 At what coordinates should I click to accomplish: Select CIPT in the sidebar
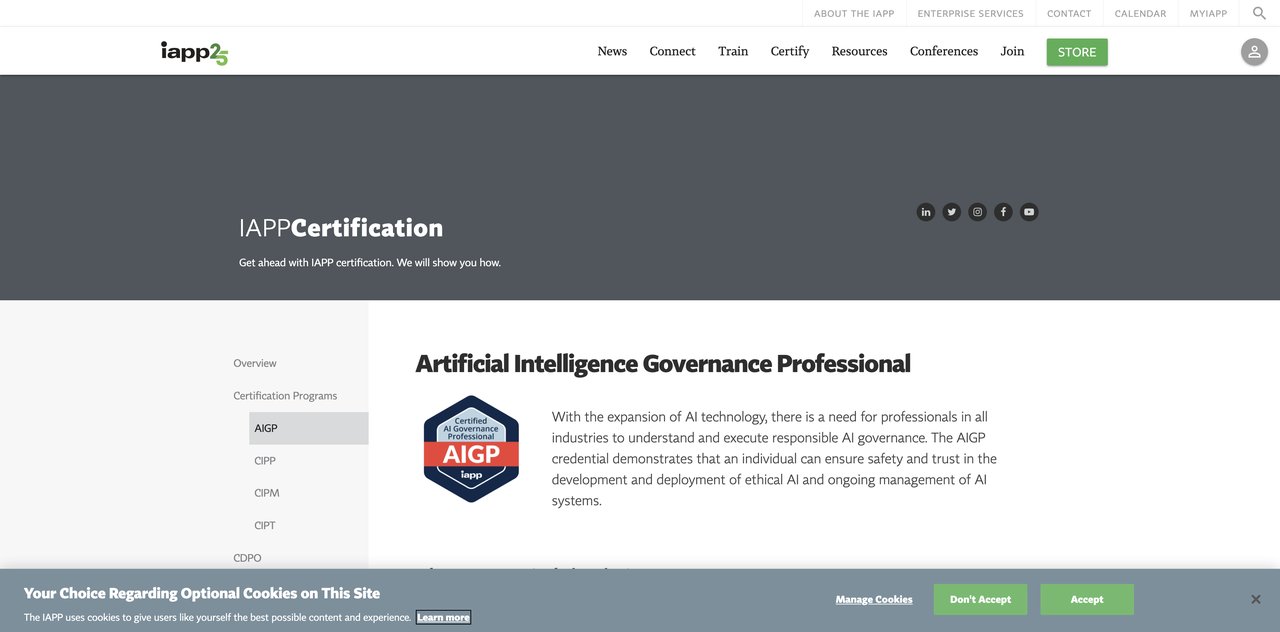tap(265, 526)
